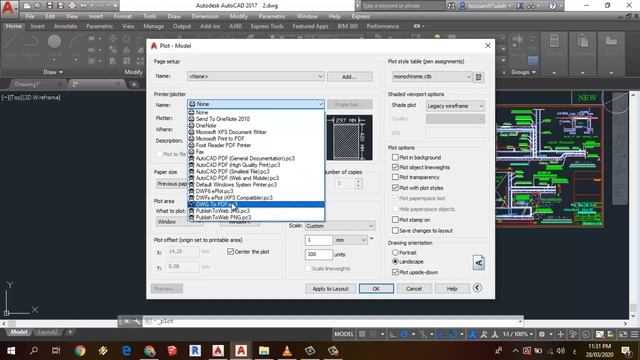Launch Google Chrome from the taskbar
640x360 pixels.
[80, 351]
